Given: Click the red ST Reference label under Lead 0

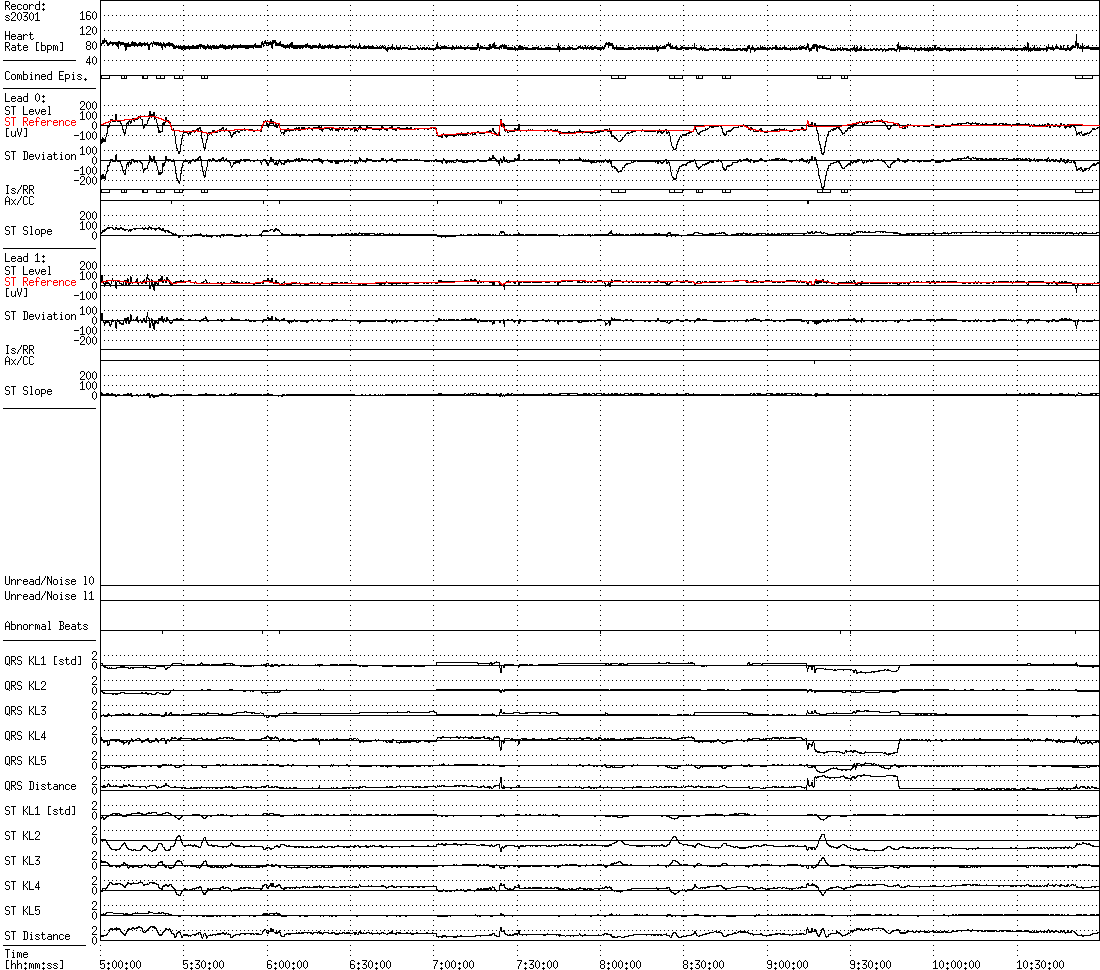Looking at the screenshot, I should (40, 122).
